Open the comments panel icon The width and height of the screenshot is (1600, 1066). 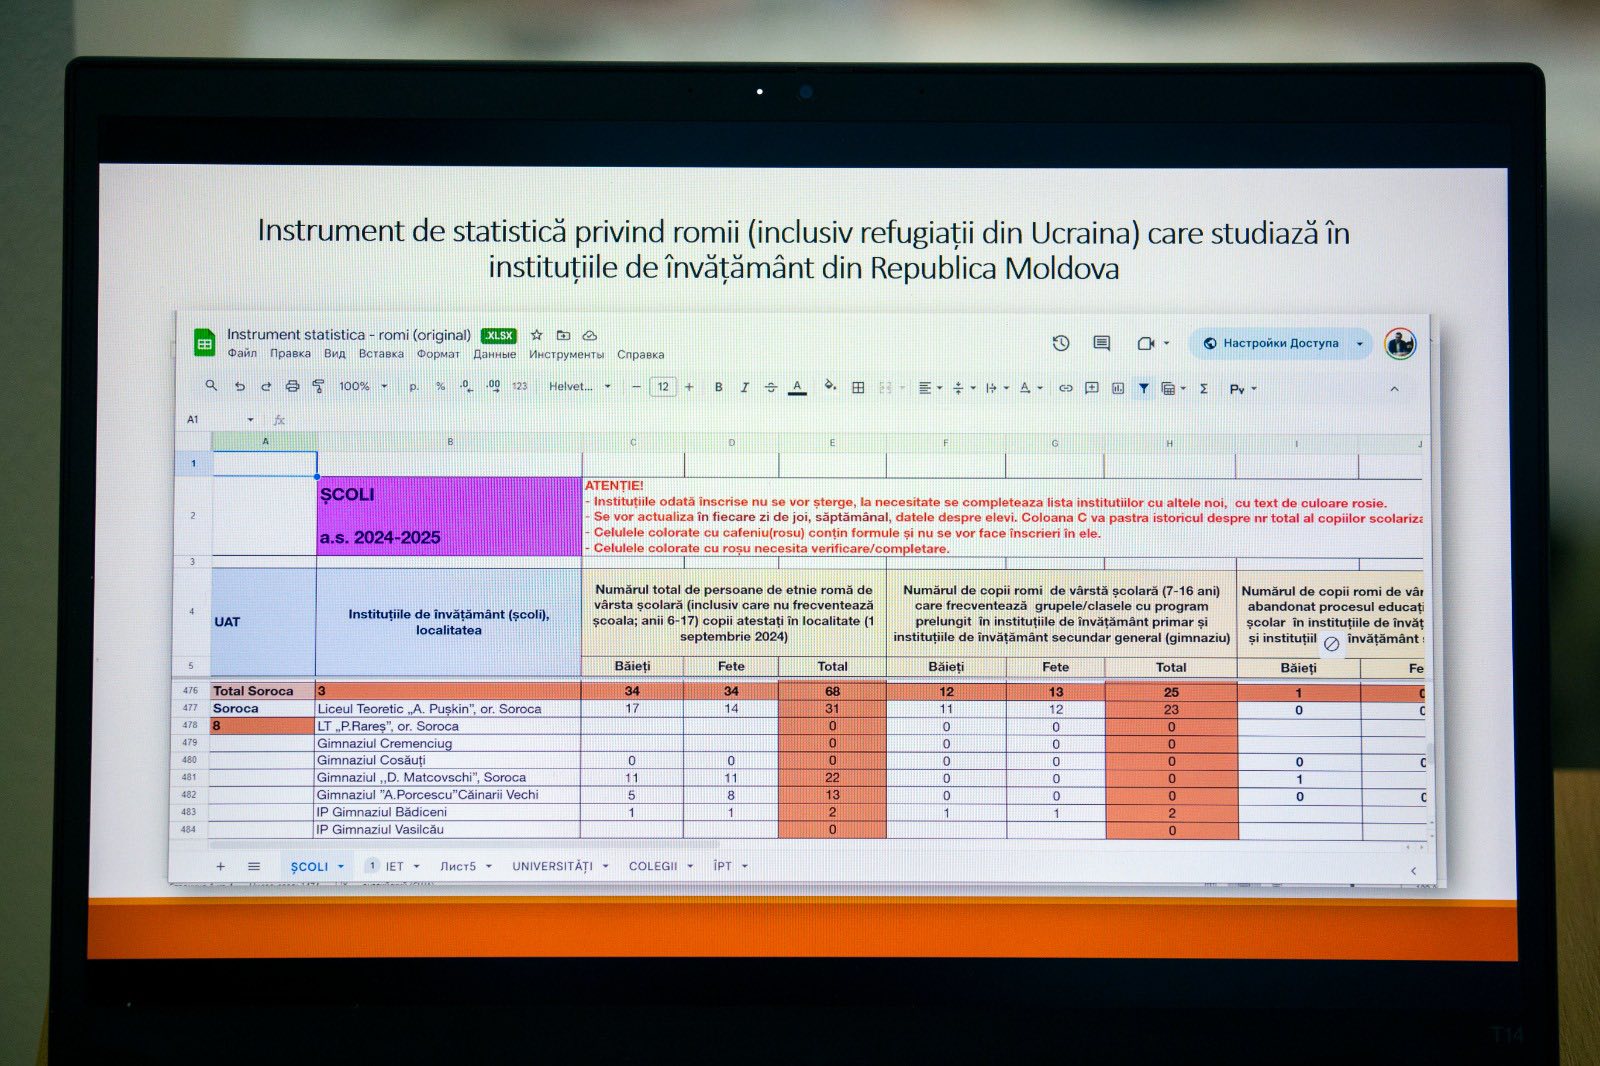[x=1101, y=343]
